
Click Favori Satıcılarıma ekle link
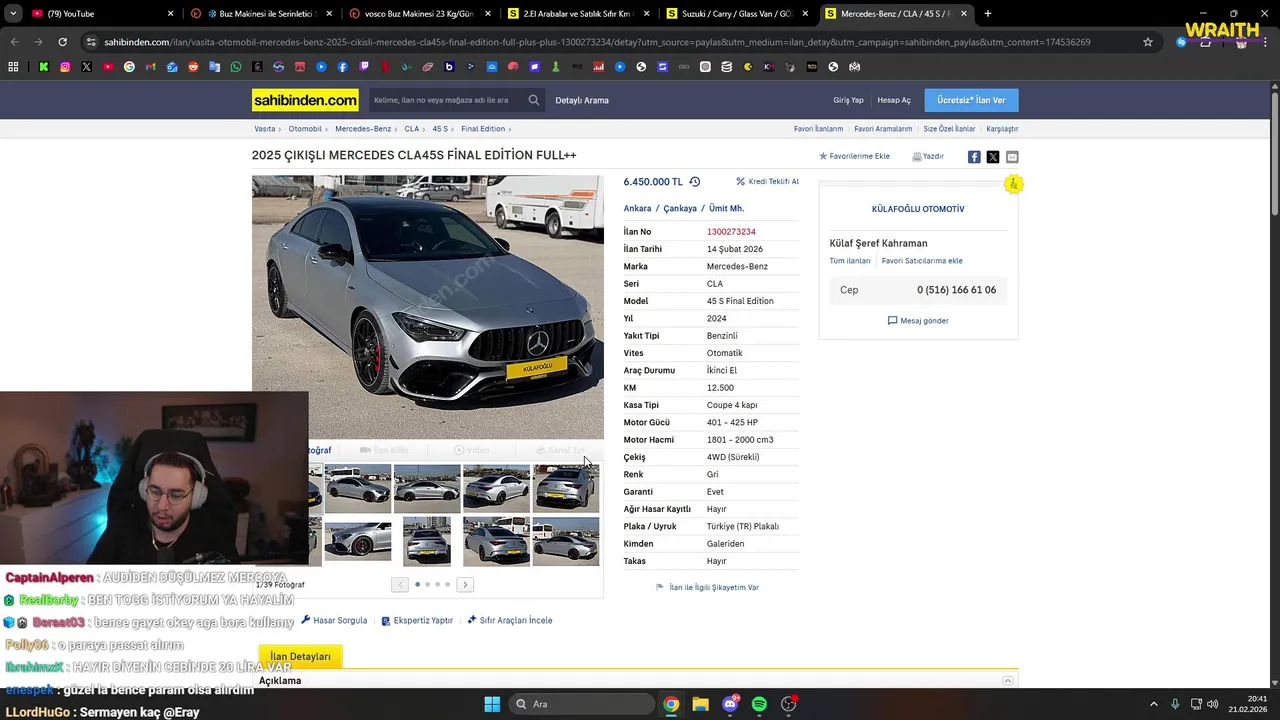click(922, 261)
